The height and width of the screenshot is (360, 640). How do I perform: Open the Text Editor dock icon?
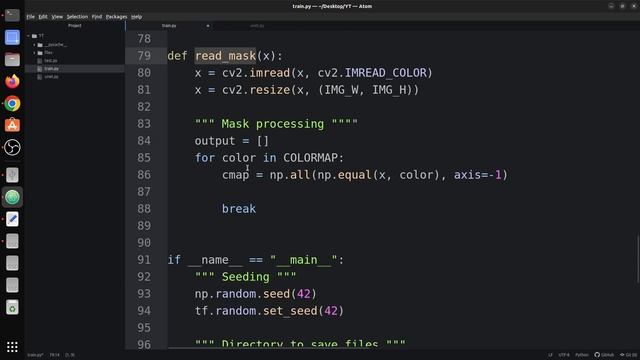(12, 219)
